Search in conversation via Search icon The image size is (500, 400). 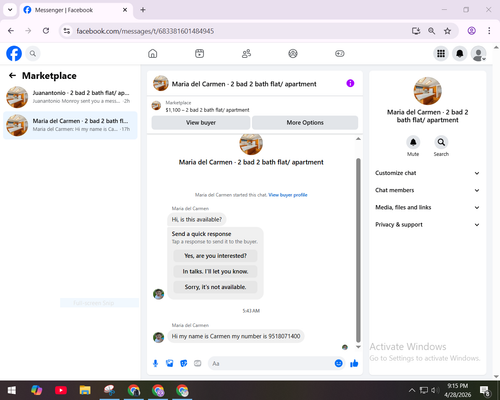(x=441, y=142)
